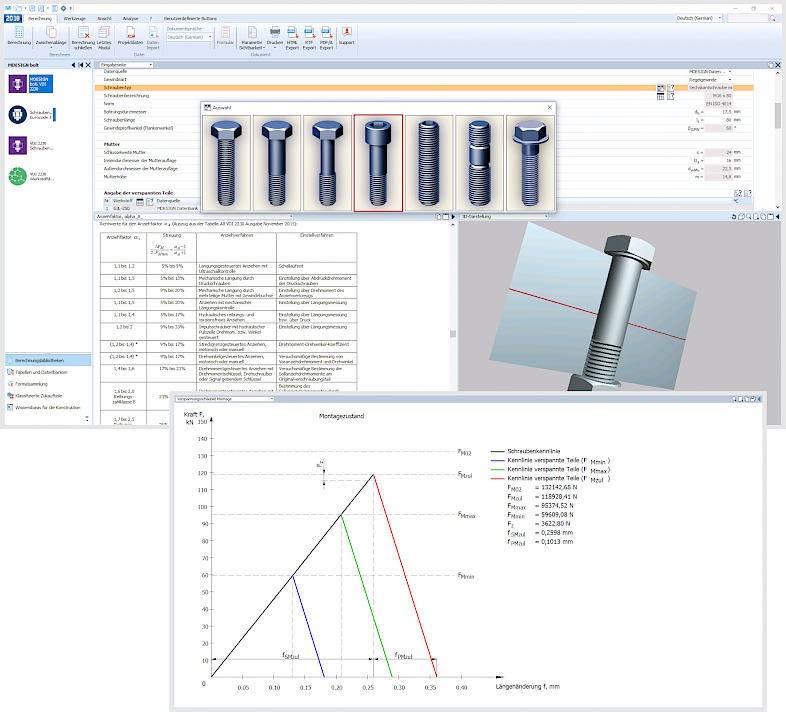
Task: Expand the Eingabeseite page dropdown
Action: point(127,64)
